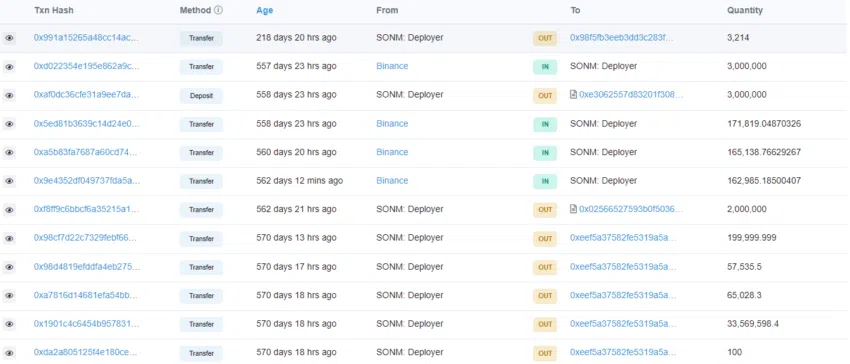
Task: Click the Deposit method badge
Action: 201,95
